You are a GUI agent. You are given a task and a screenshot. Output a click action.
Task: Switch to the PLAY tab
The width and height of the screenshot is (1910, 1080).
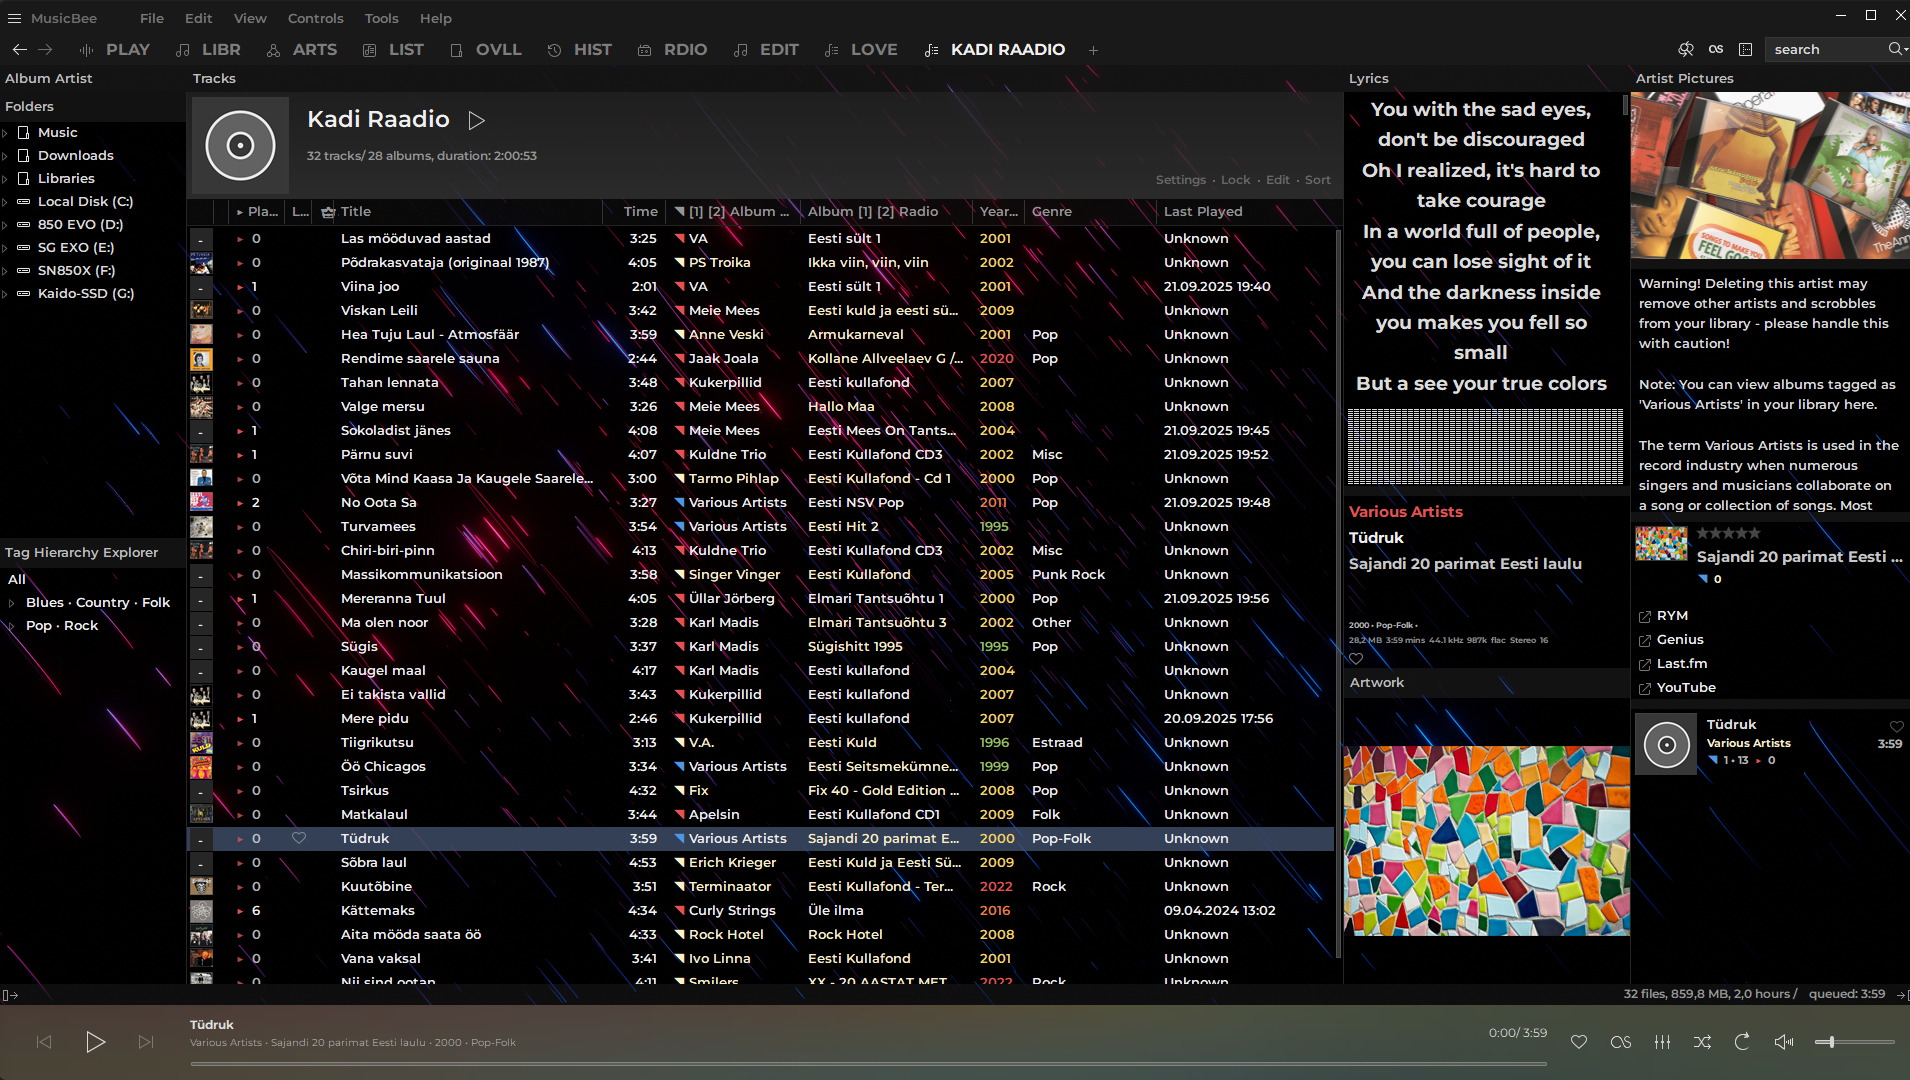pos(114,49)
